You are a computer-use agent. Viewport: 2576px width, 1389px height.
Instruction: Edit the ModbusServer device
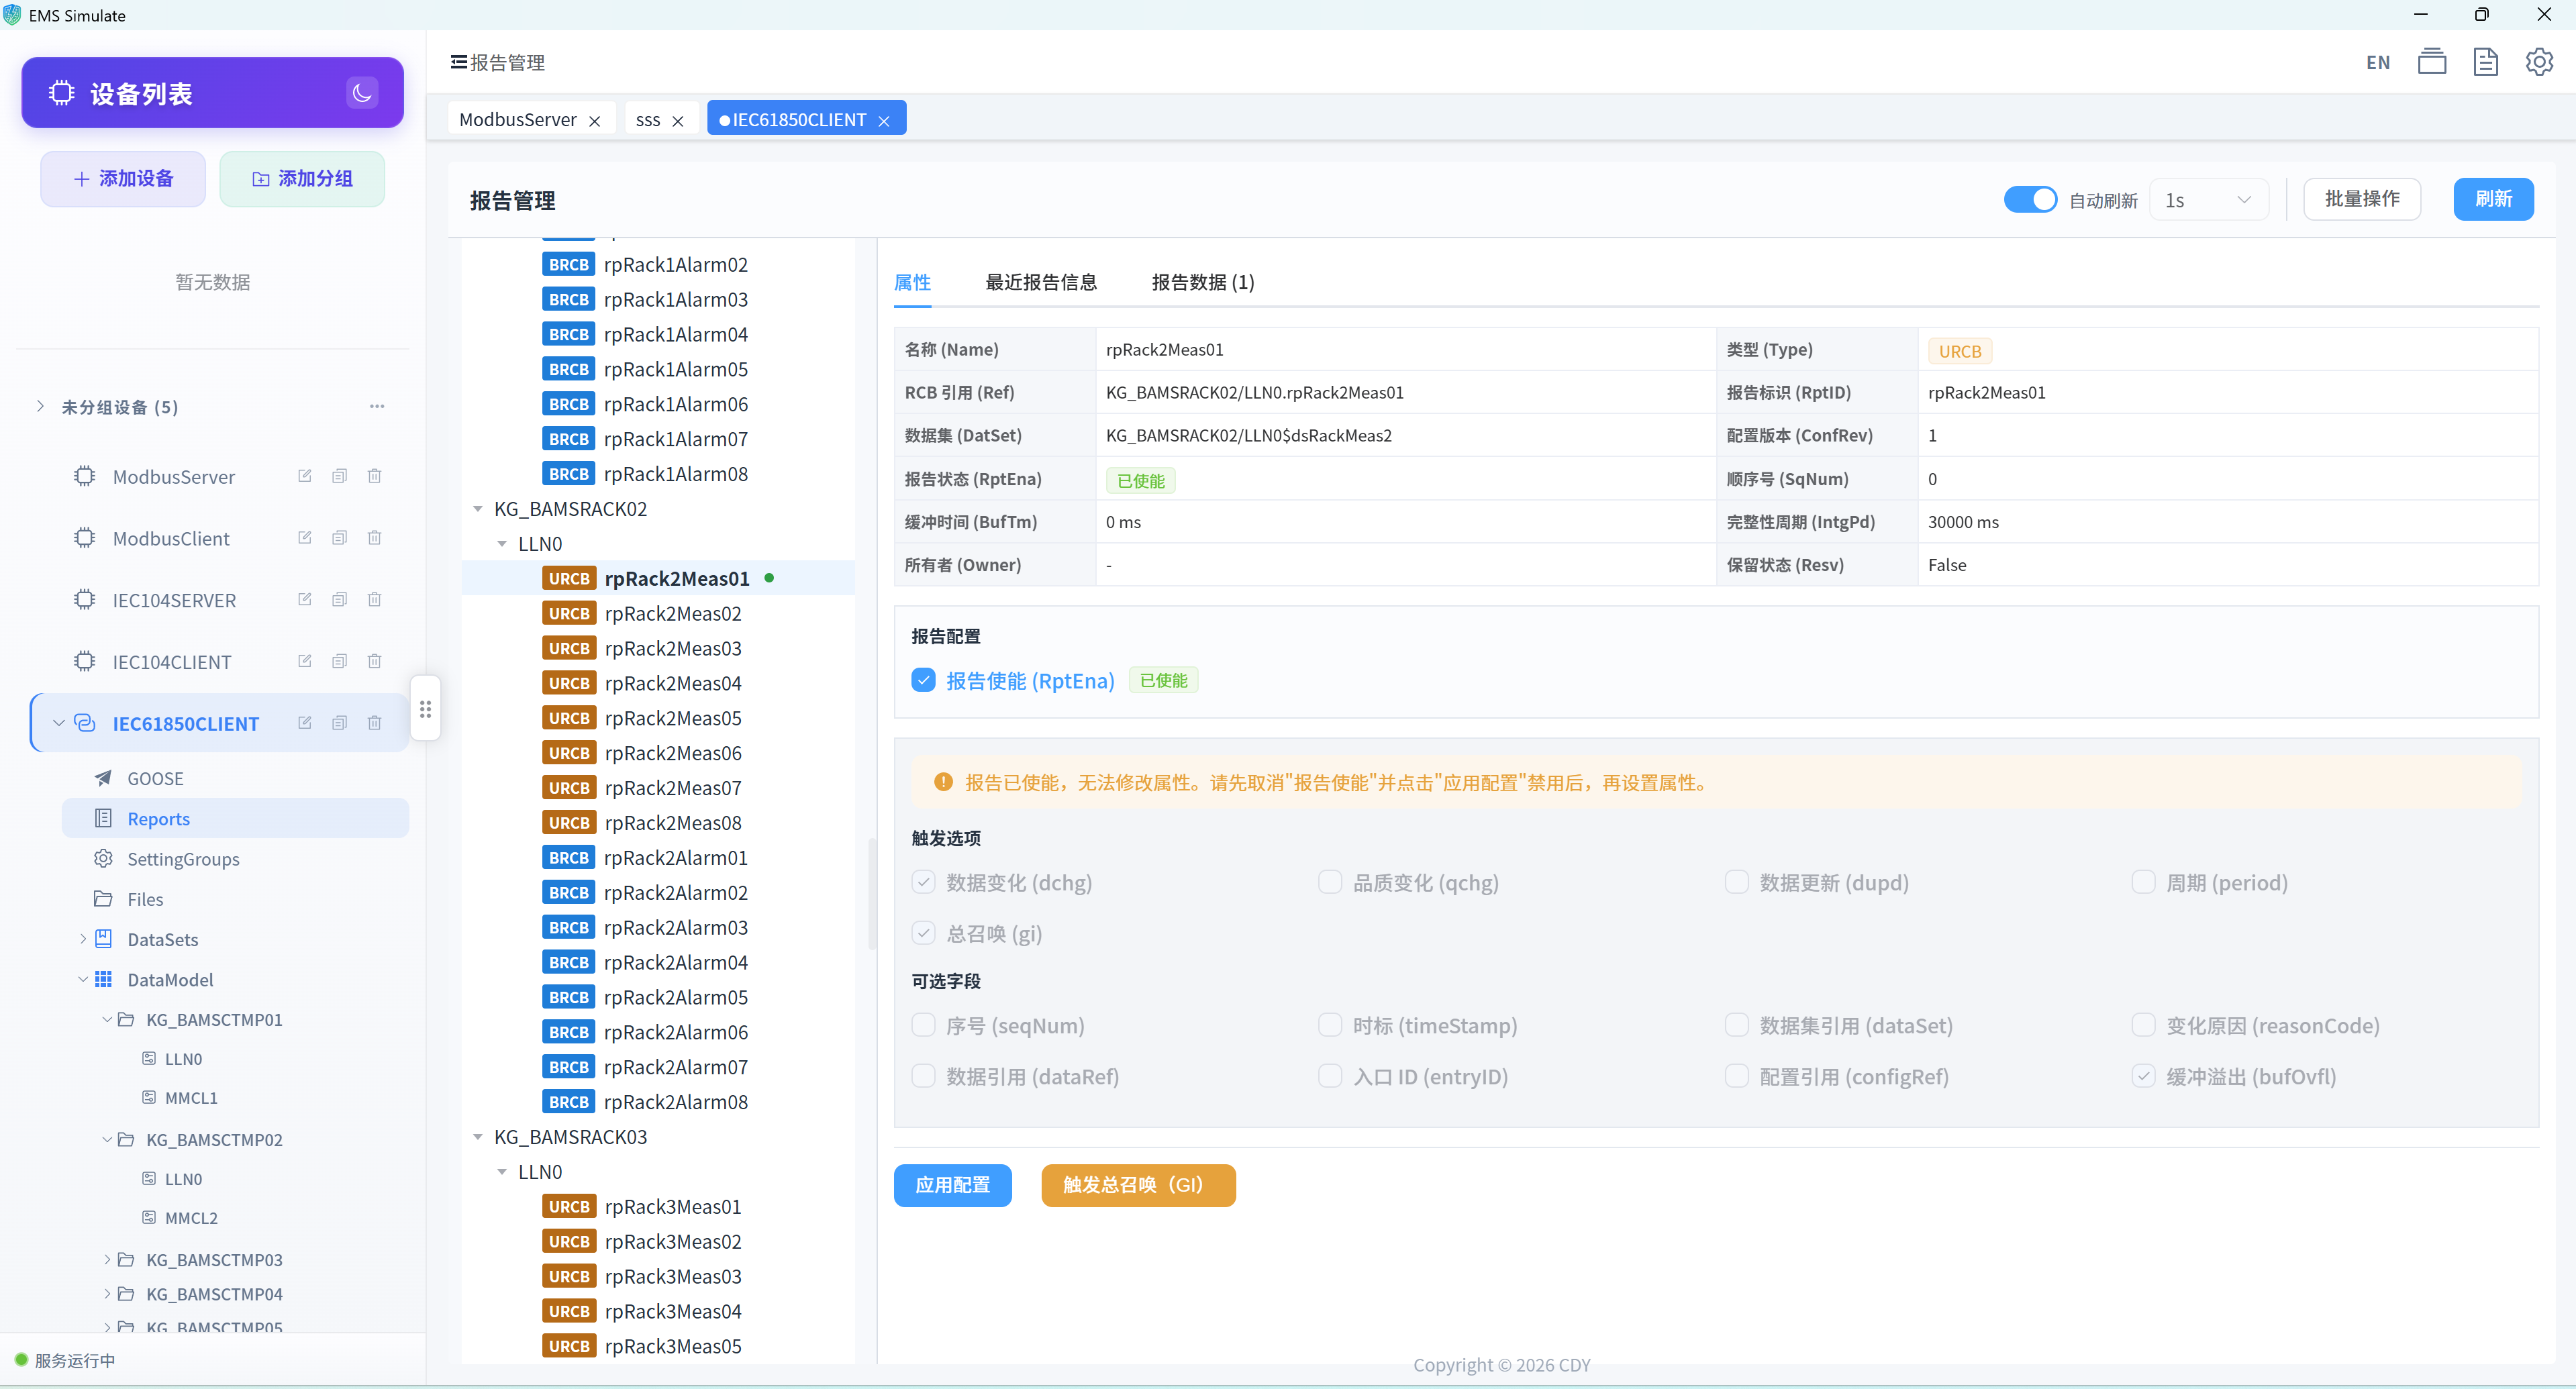click(305, 476)
